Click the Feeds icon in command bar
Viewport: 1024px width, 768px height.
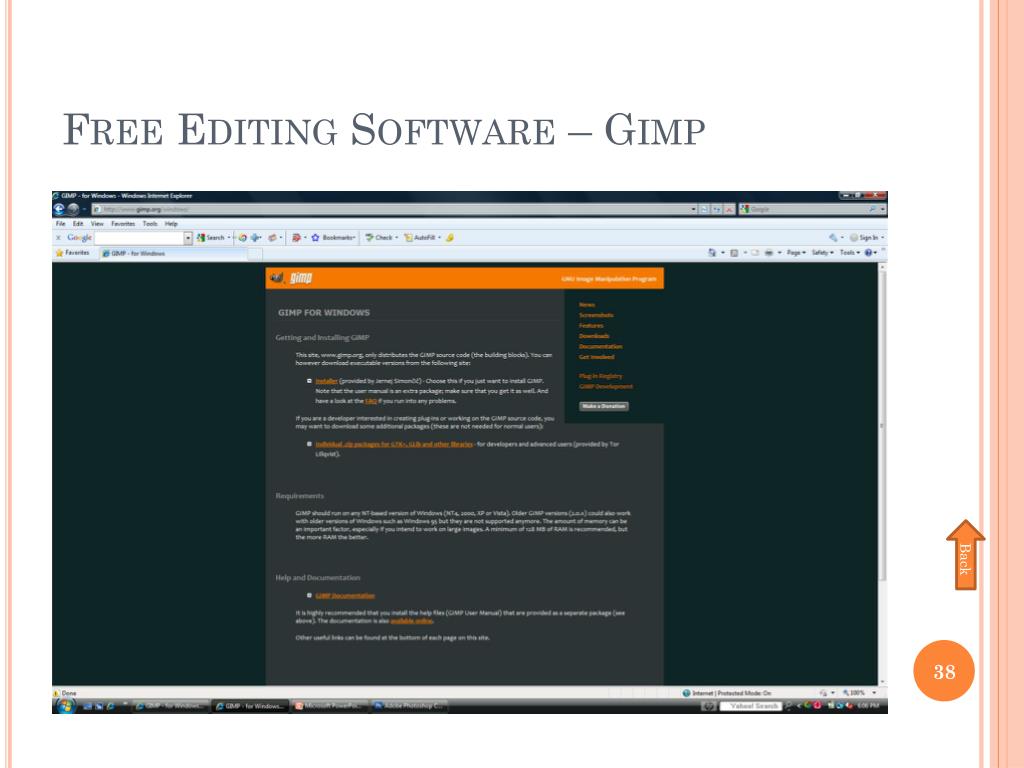[x=734, y=253]
